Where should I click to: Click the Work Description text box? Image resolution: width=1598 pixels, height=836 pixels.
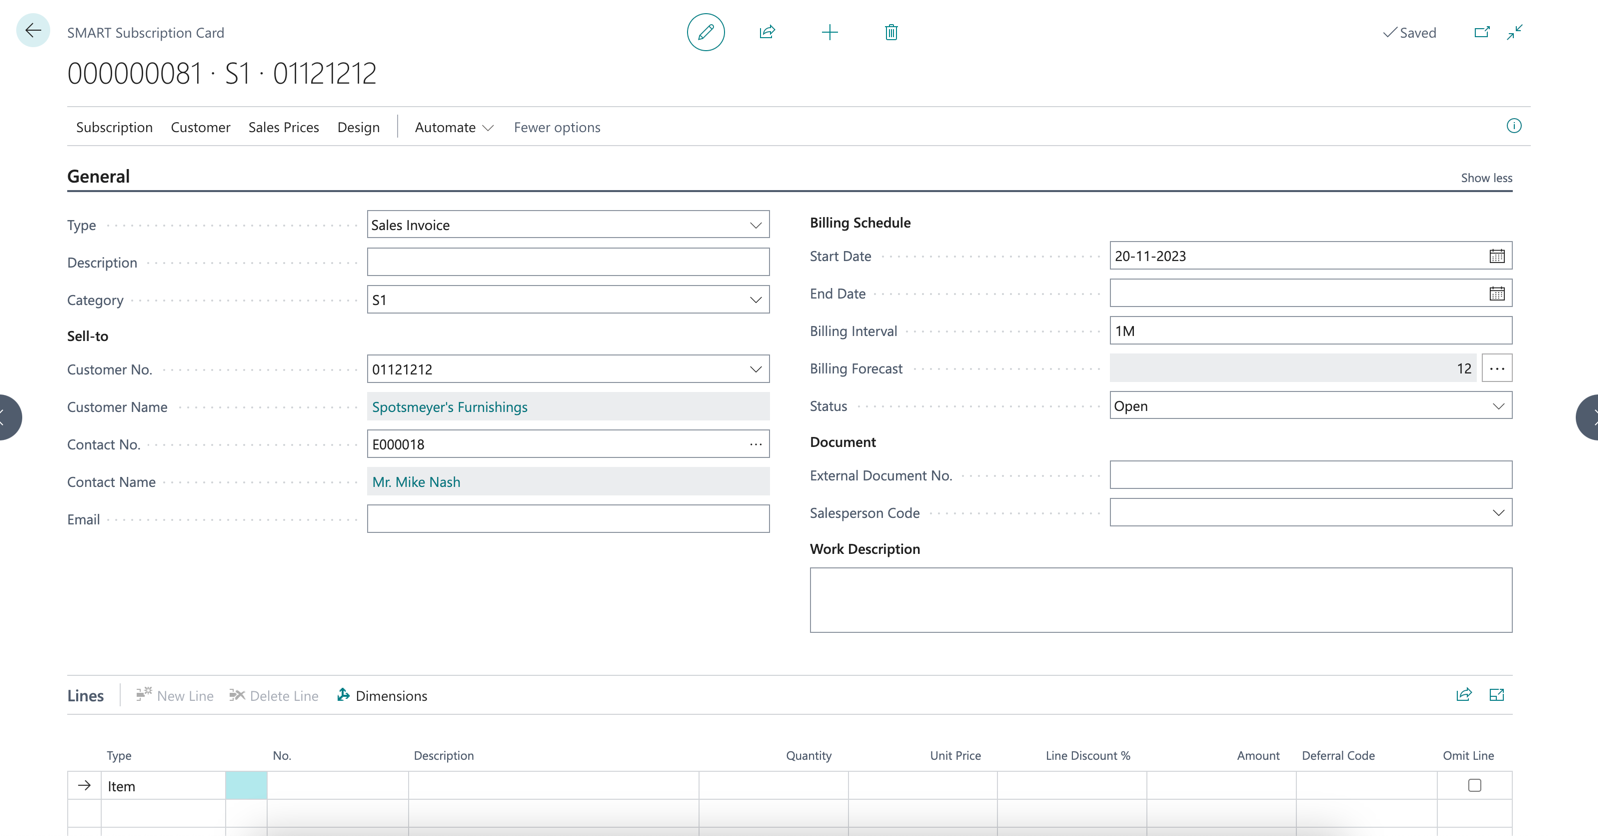click(x=1160, y=600)
